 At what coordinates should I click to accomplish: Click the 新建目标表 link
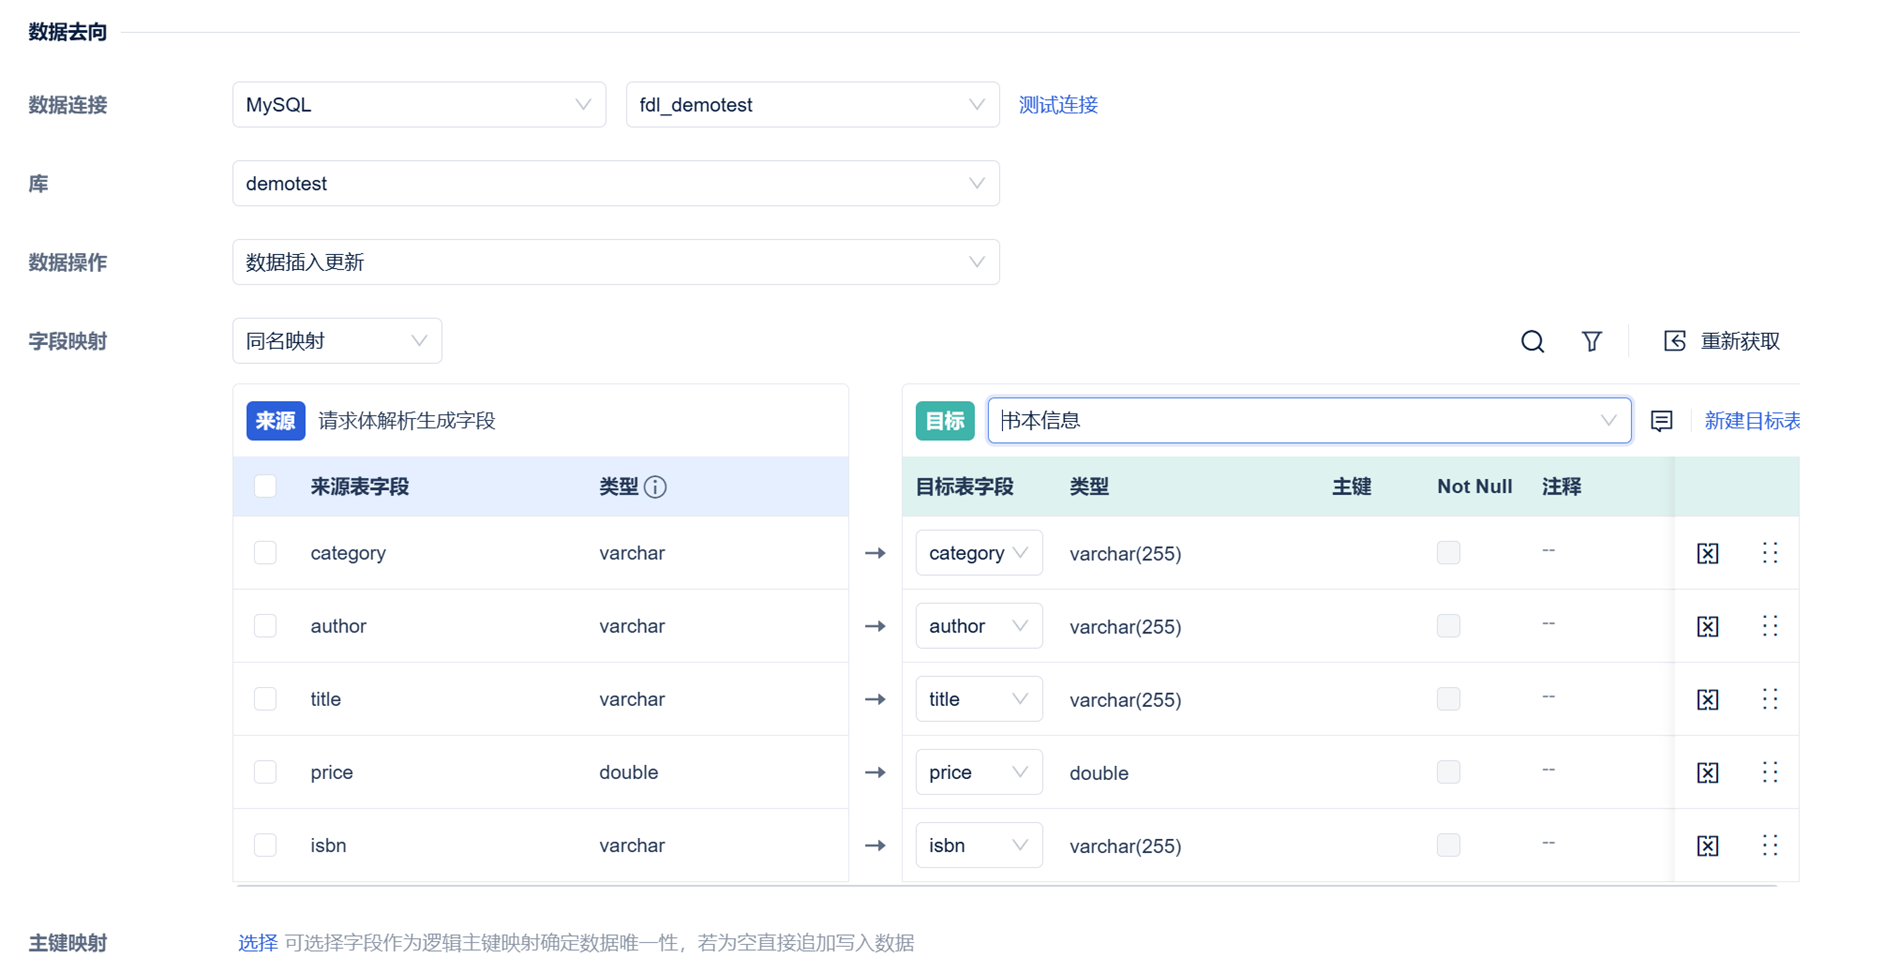pyautogui.click(x=1752, y=421)
